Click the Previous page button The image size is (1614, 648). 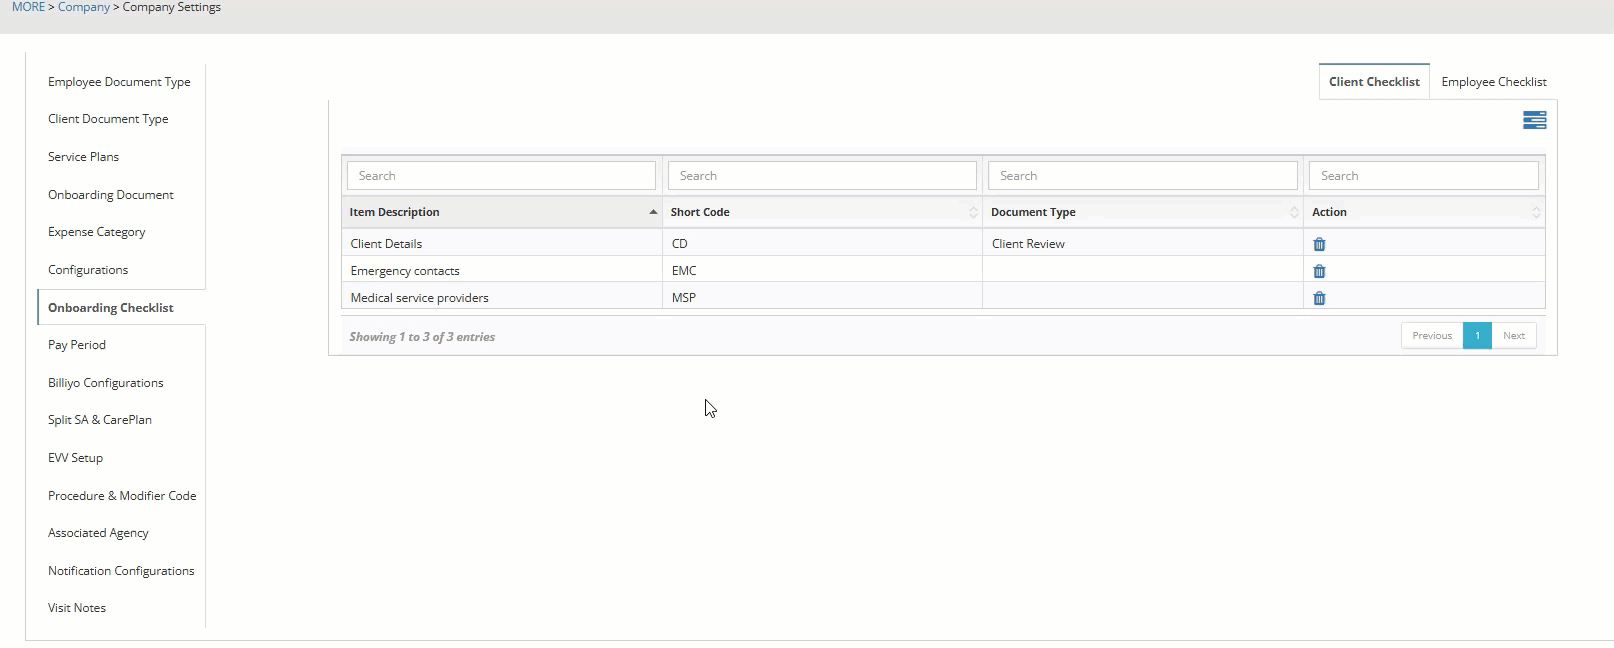[x=1431, y=336]
